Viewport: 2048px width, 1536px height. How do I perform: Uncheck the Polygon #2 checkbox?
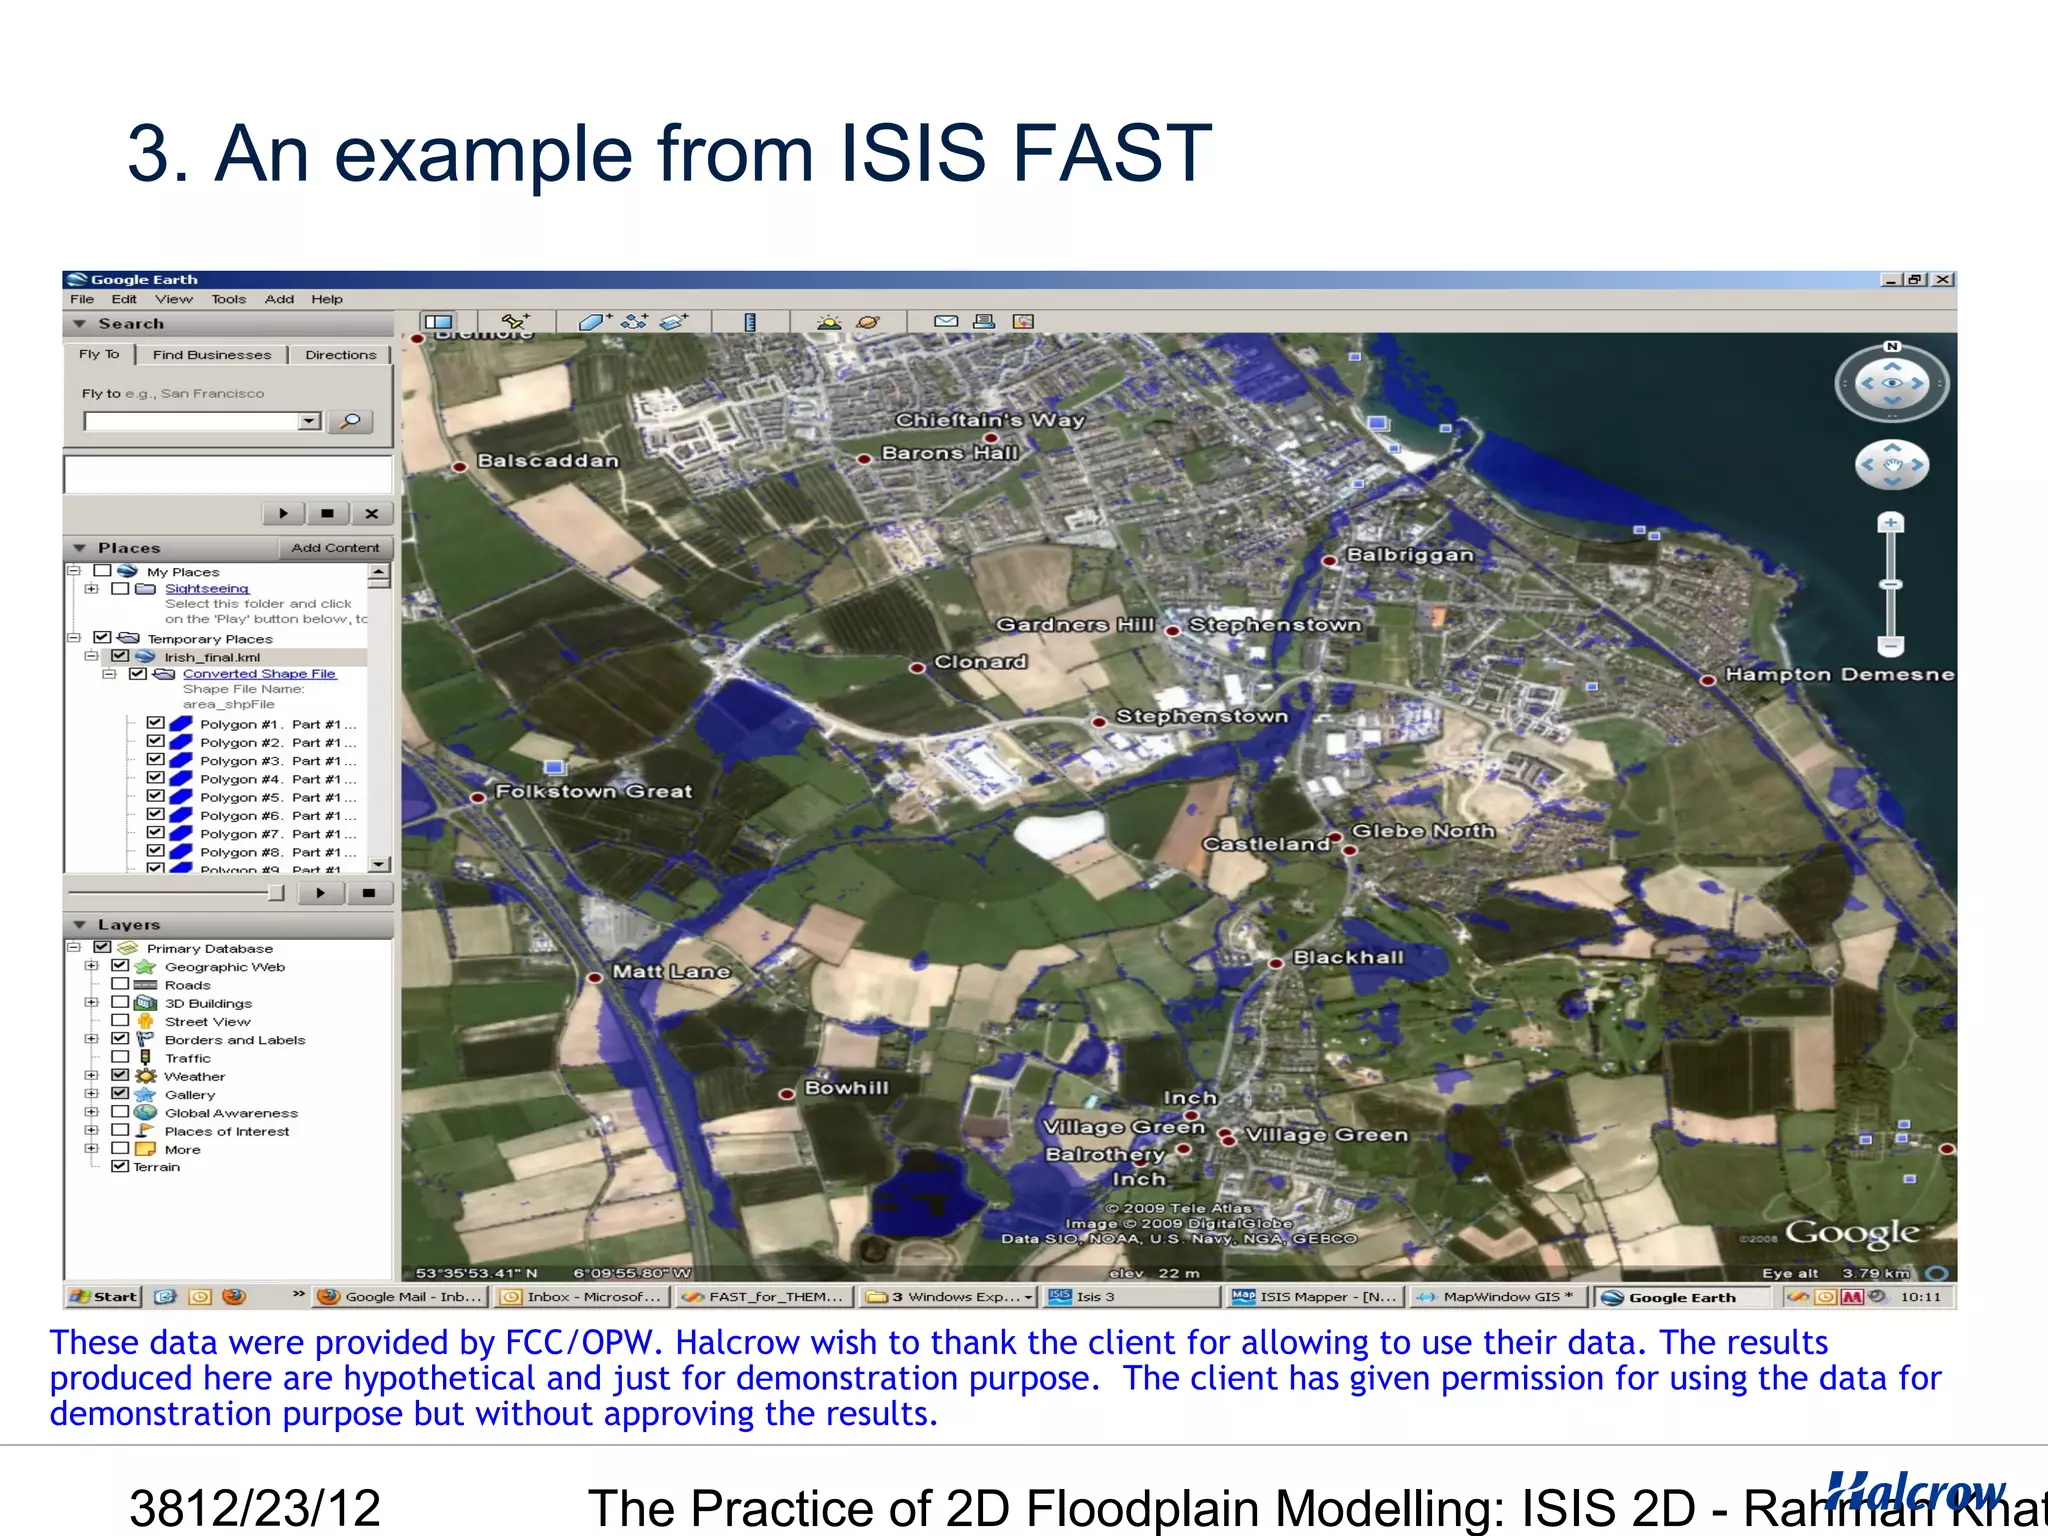click(x=155, y=742)
